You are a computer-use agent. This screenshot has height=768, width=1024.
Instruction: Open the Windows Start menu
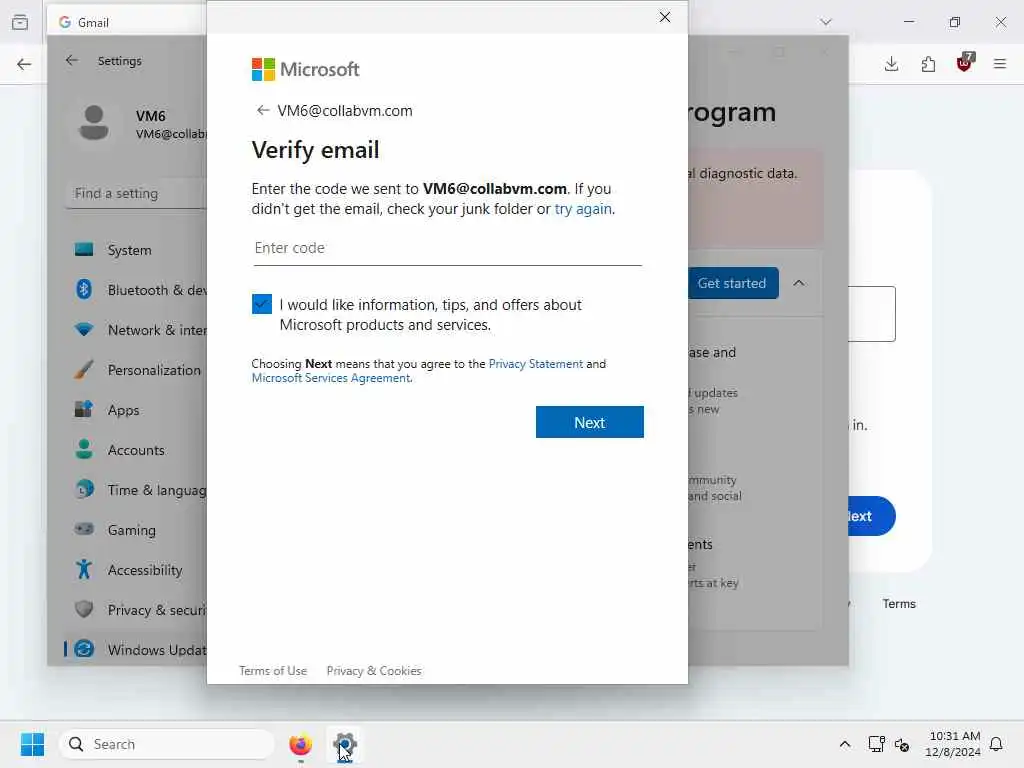pos(33,744)
